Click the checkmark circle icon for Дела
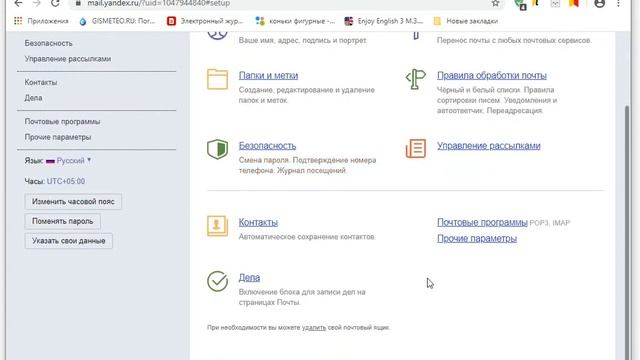Viewport: 640px width, 360px height. [x=217, y=281]
